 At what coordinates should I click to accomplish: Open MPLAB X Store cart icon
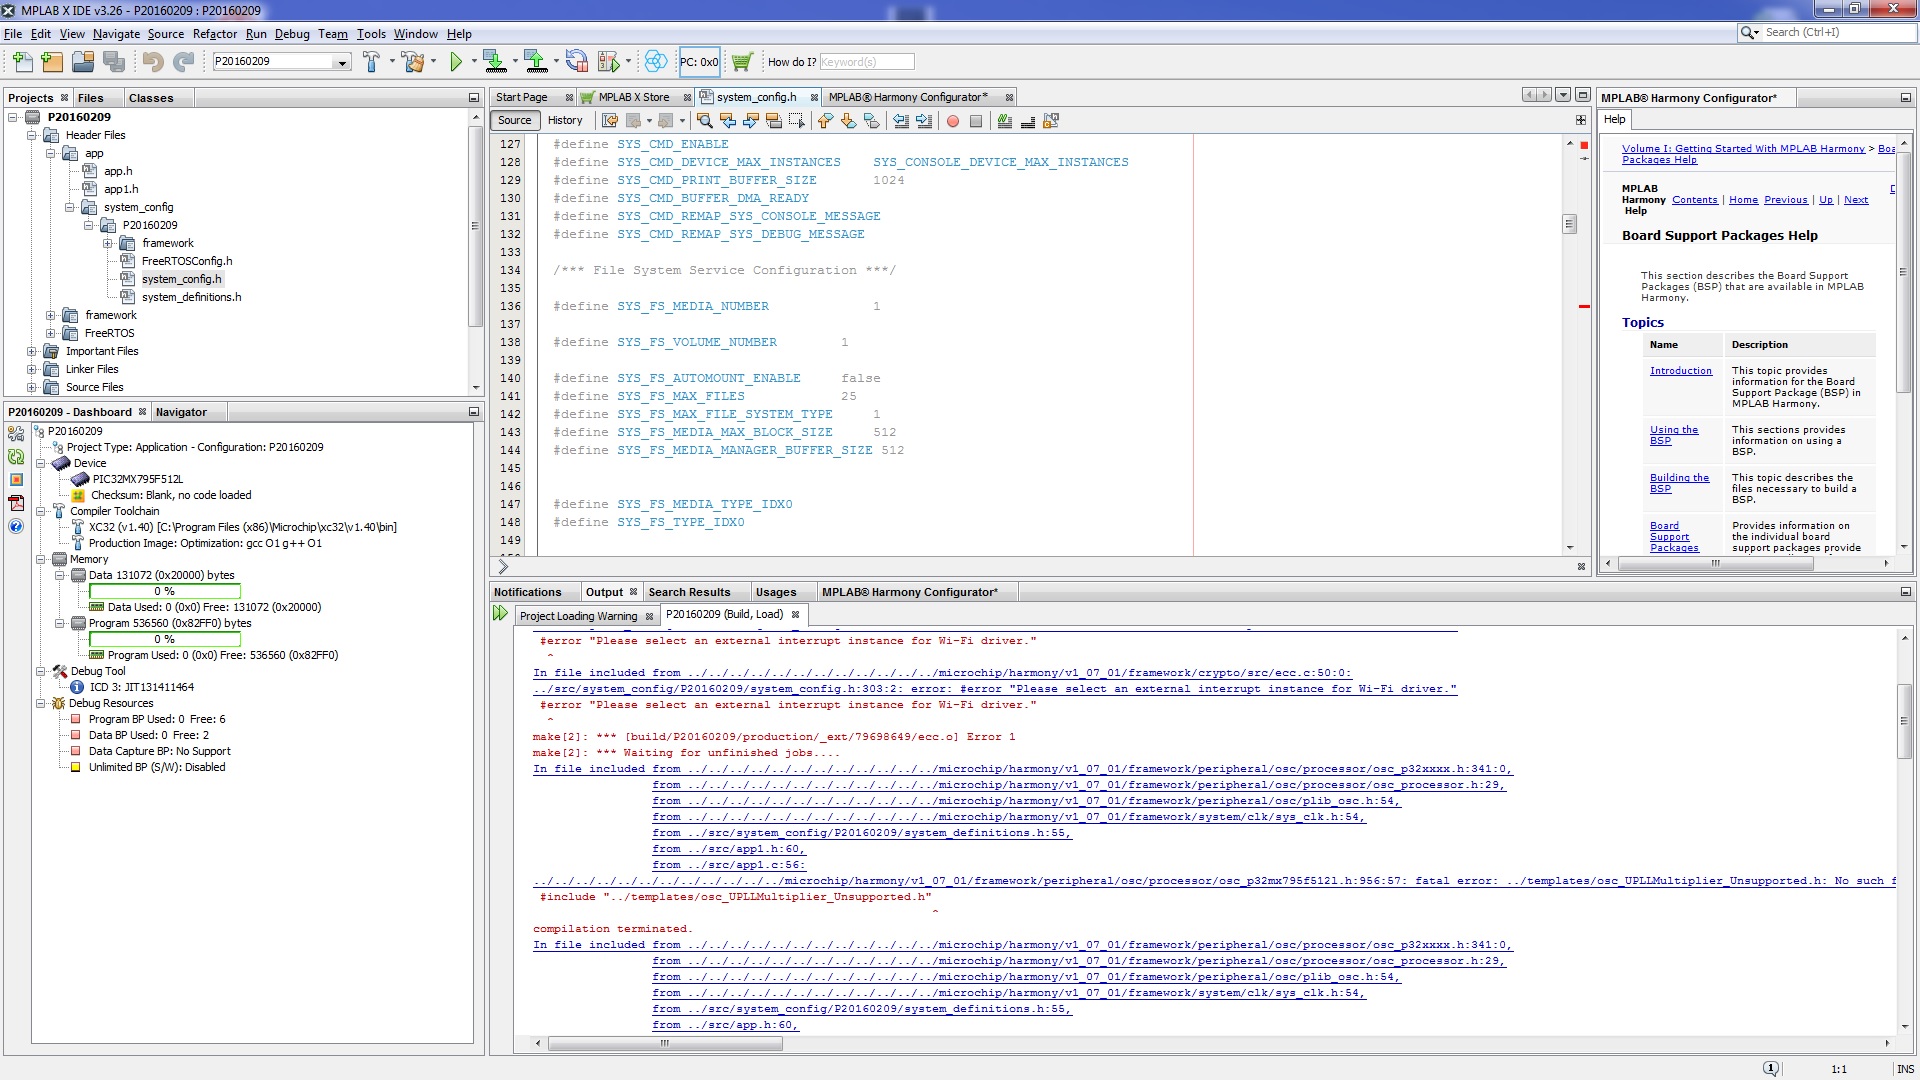click(x=741, y=62)
